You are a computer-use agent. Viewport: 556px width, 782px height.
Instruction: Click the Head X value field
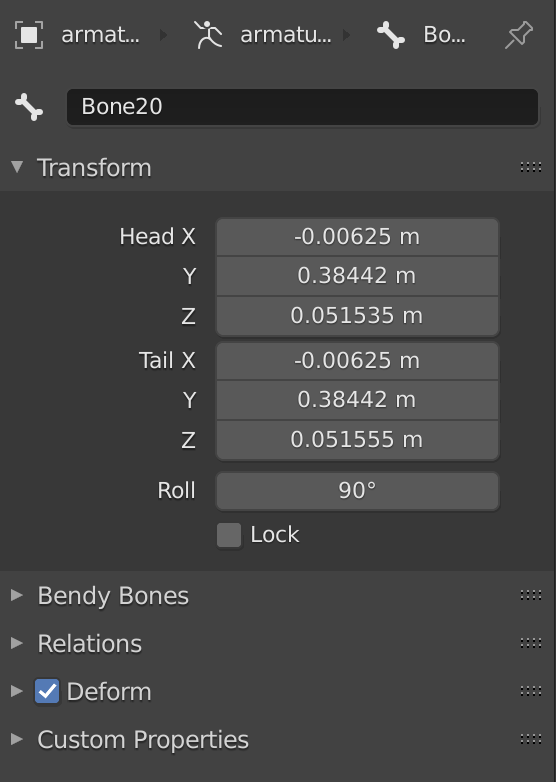(358, 236)
